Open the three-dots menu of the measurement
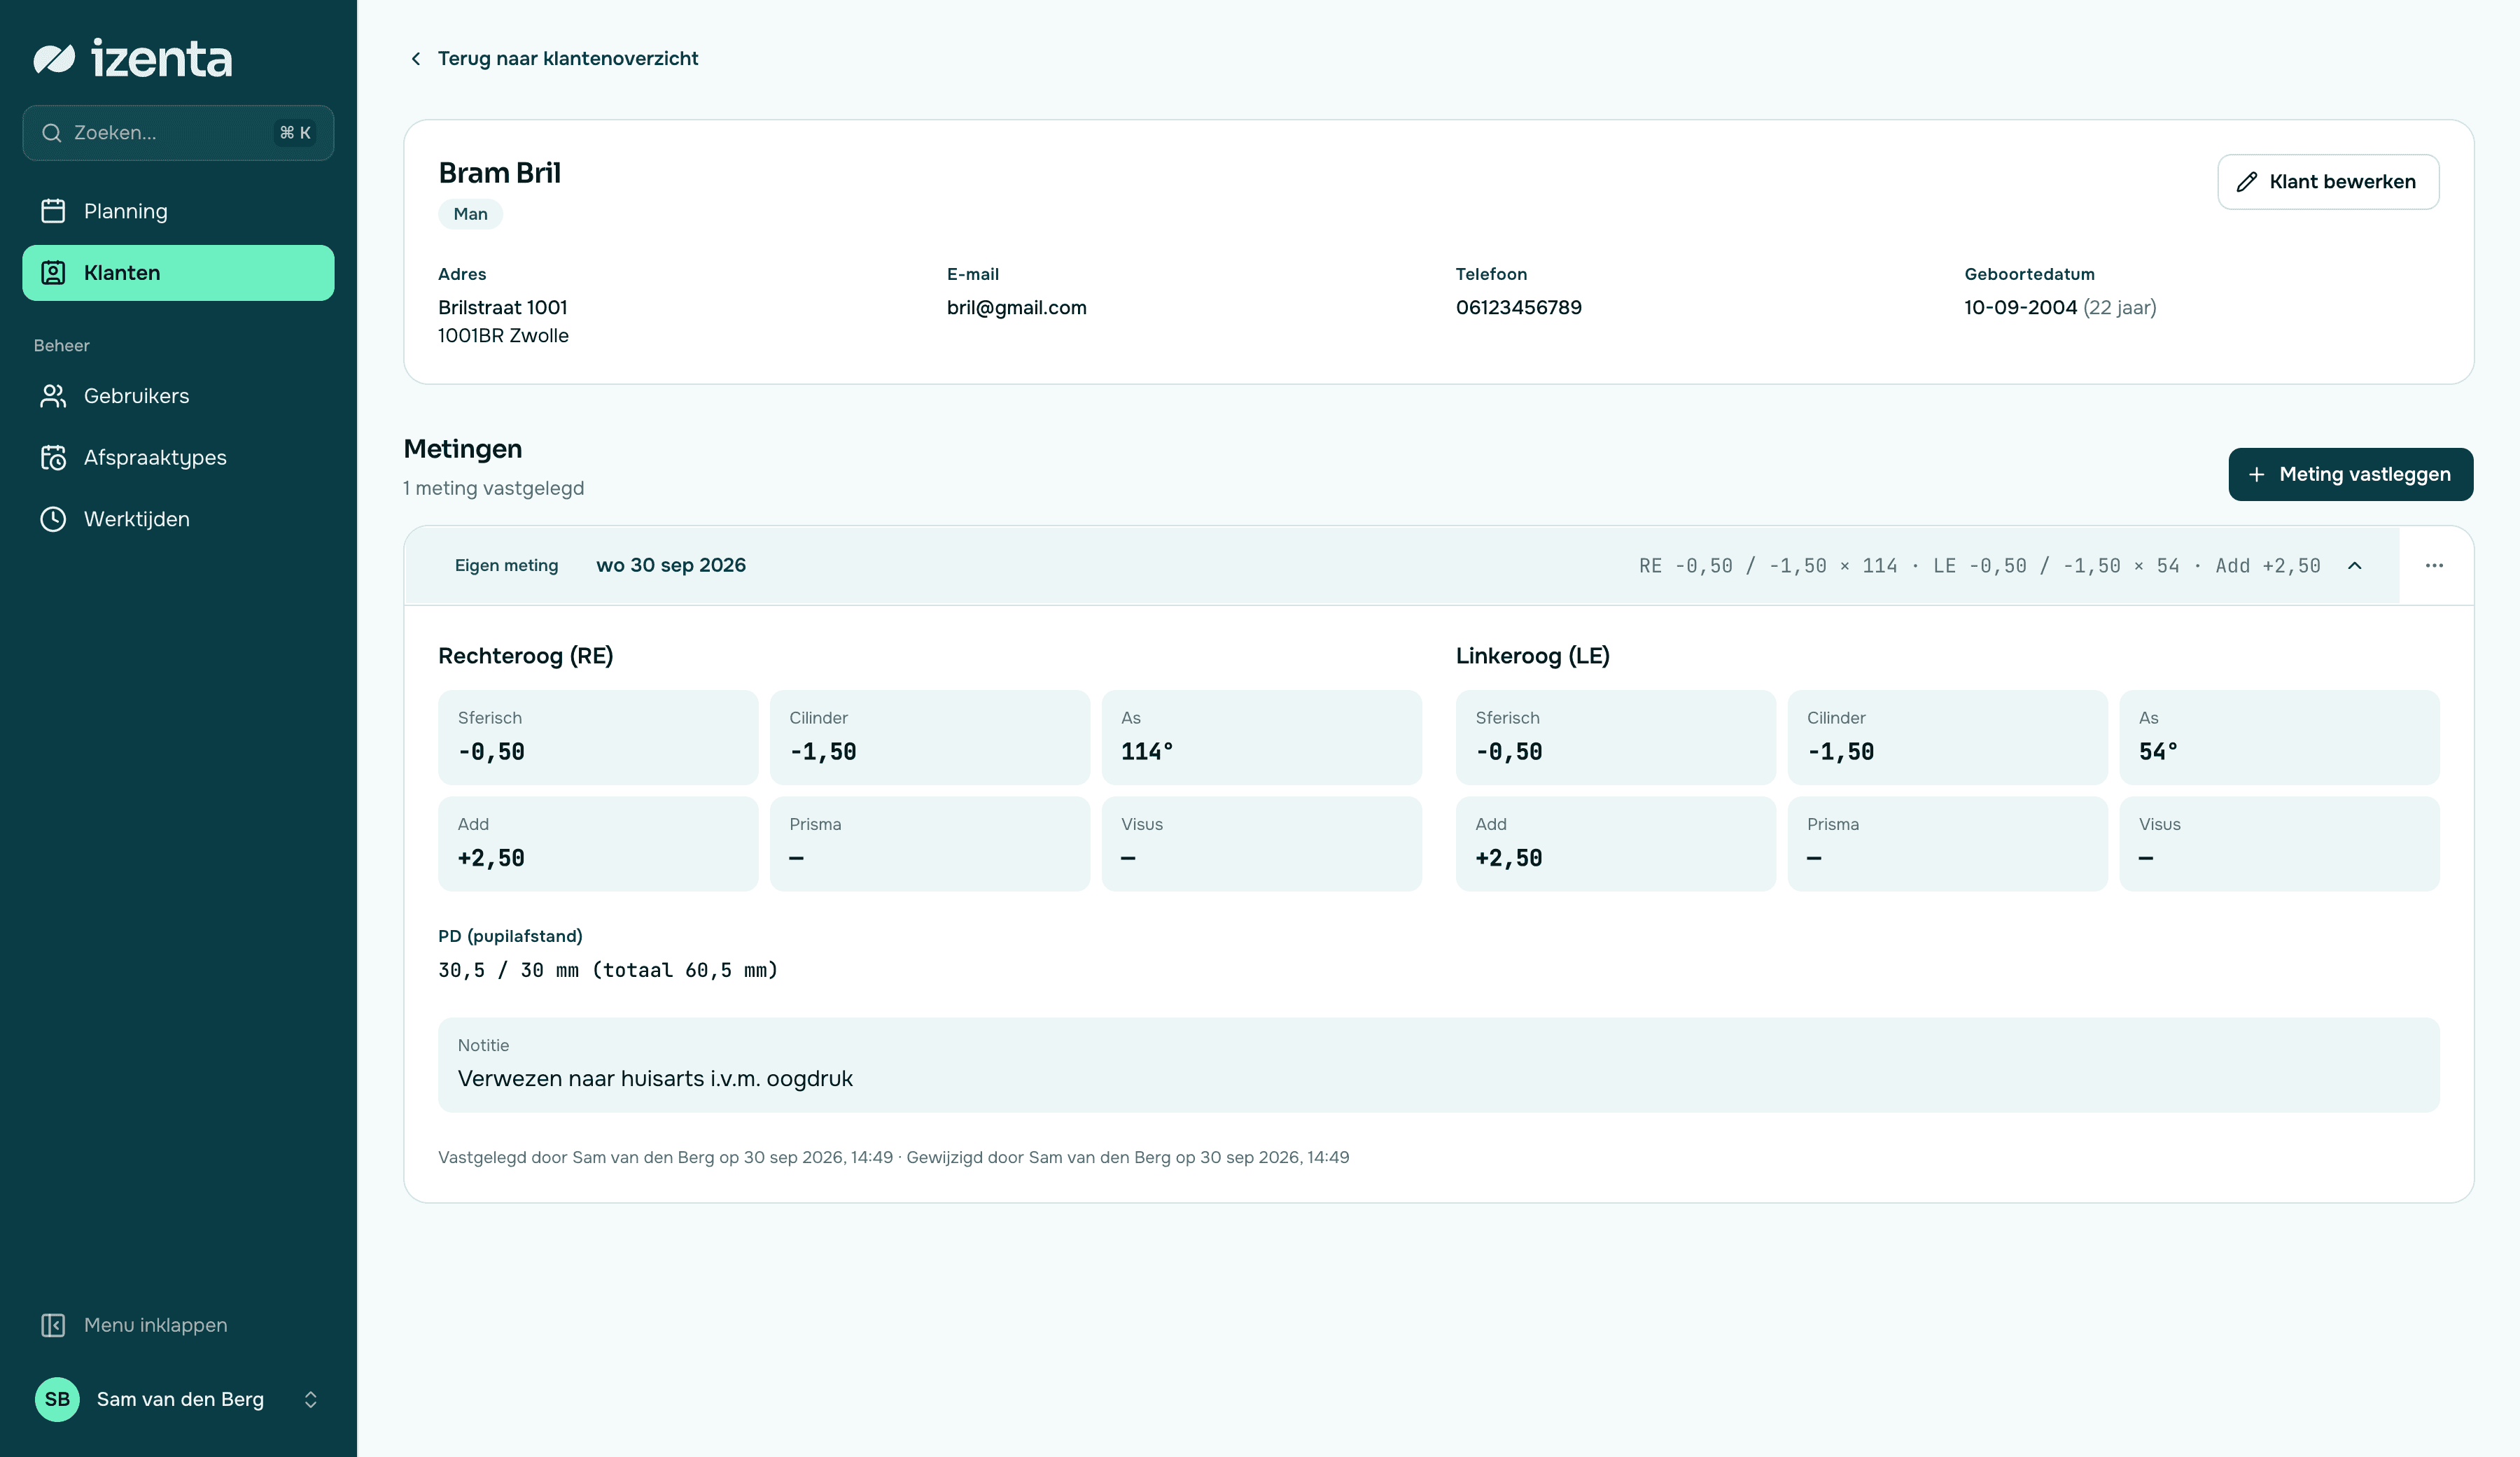This screenshot has width=2520, height=1457. point(2434,566)
